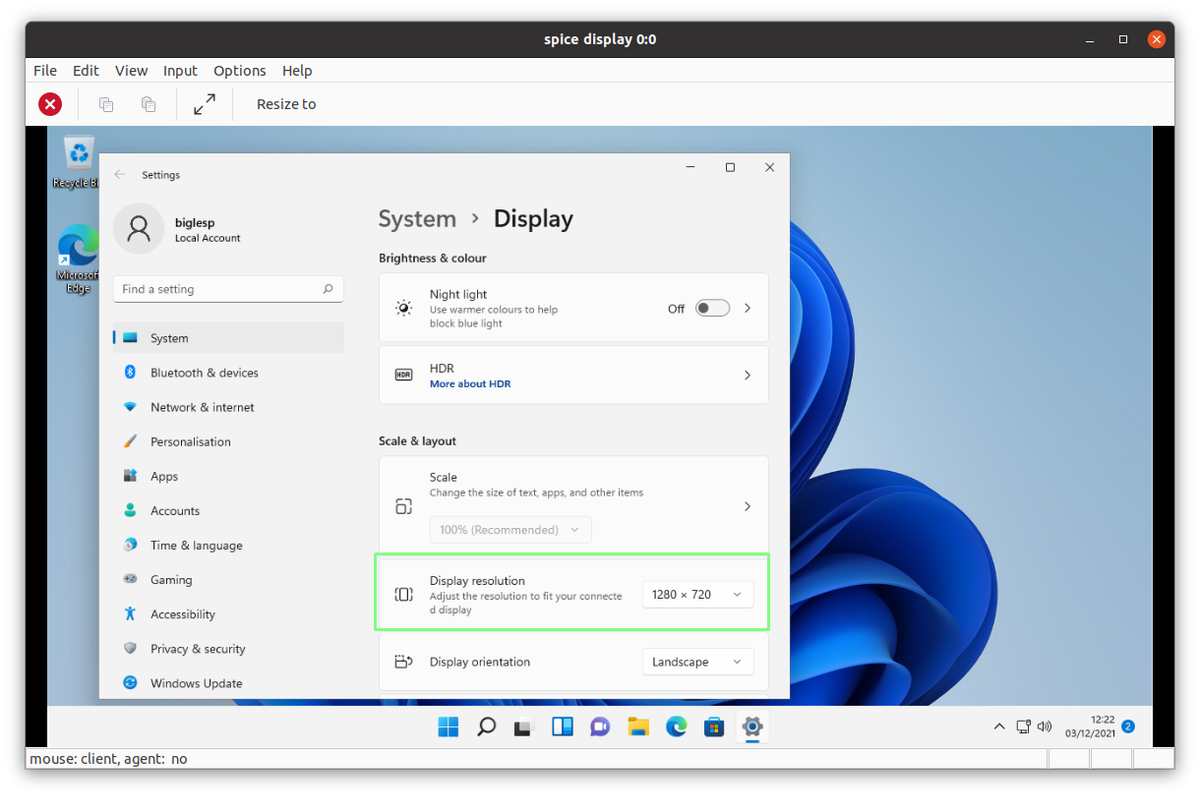
Task: Open the Display resolution dropdown
Action: point(697,594)
